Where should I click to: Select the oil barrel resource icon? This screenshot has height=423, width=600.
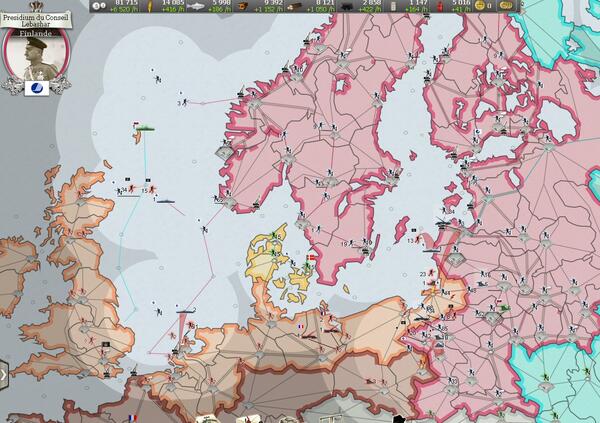point(393,6)
